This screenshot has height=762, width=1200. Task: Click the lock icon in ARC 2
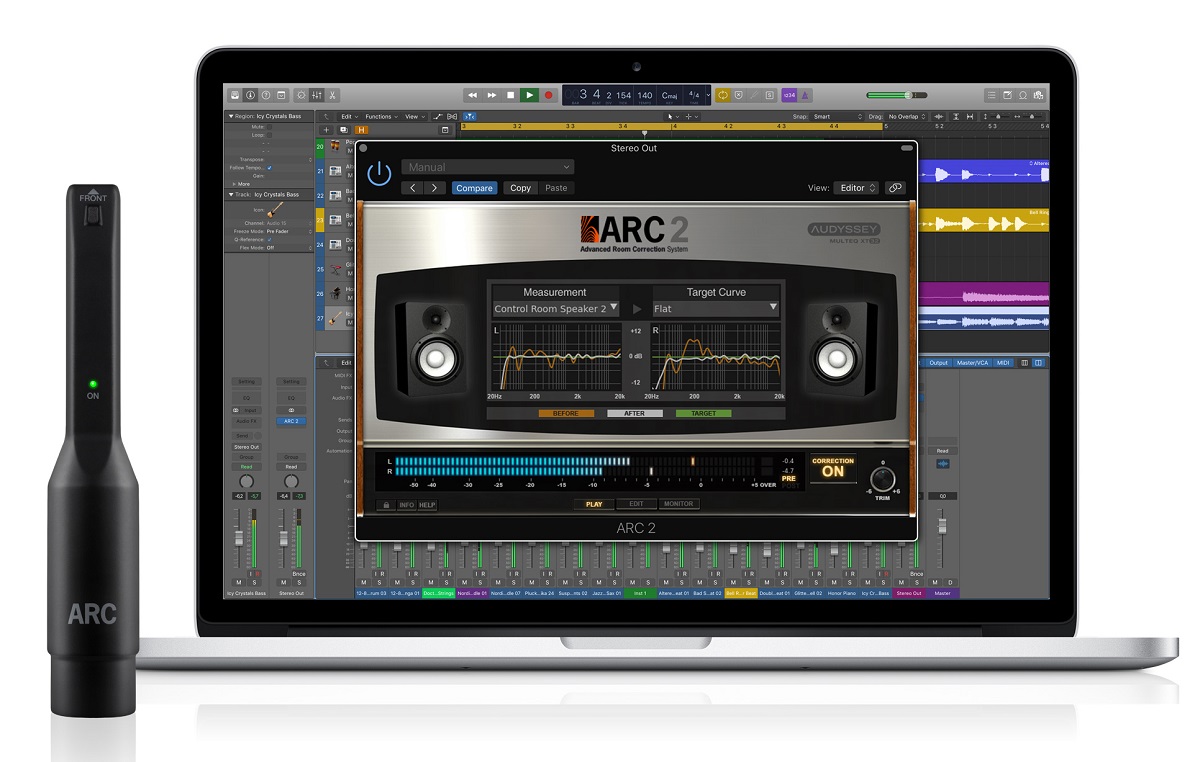[385, 505]
